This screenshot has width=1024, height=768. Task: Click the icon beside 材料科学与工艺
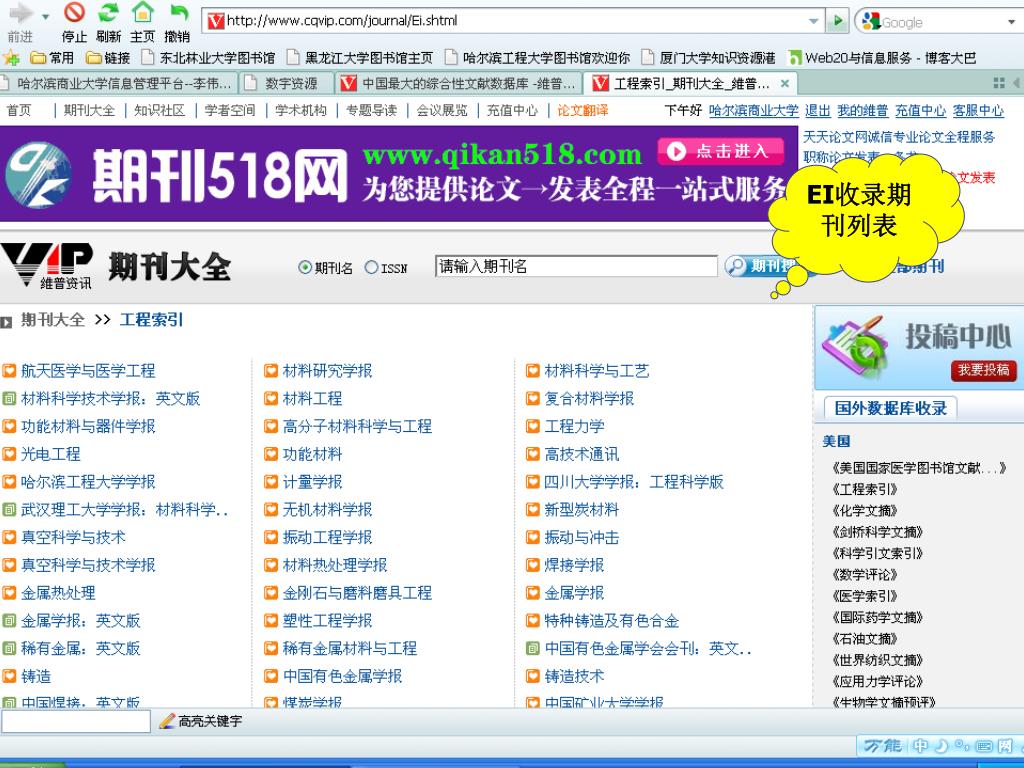pyautogui.click(x=533, y=371)
